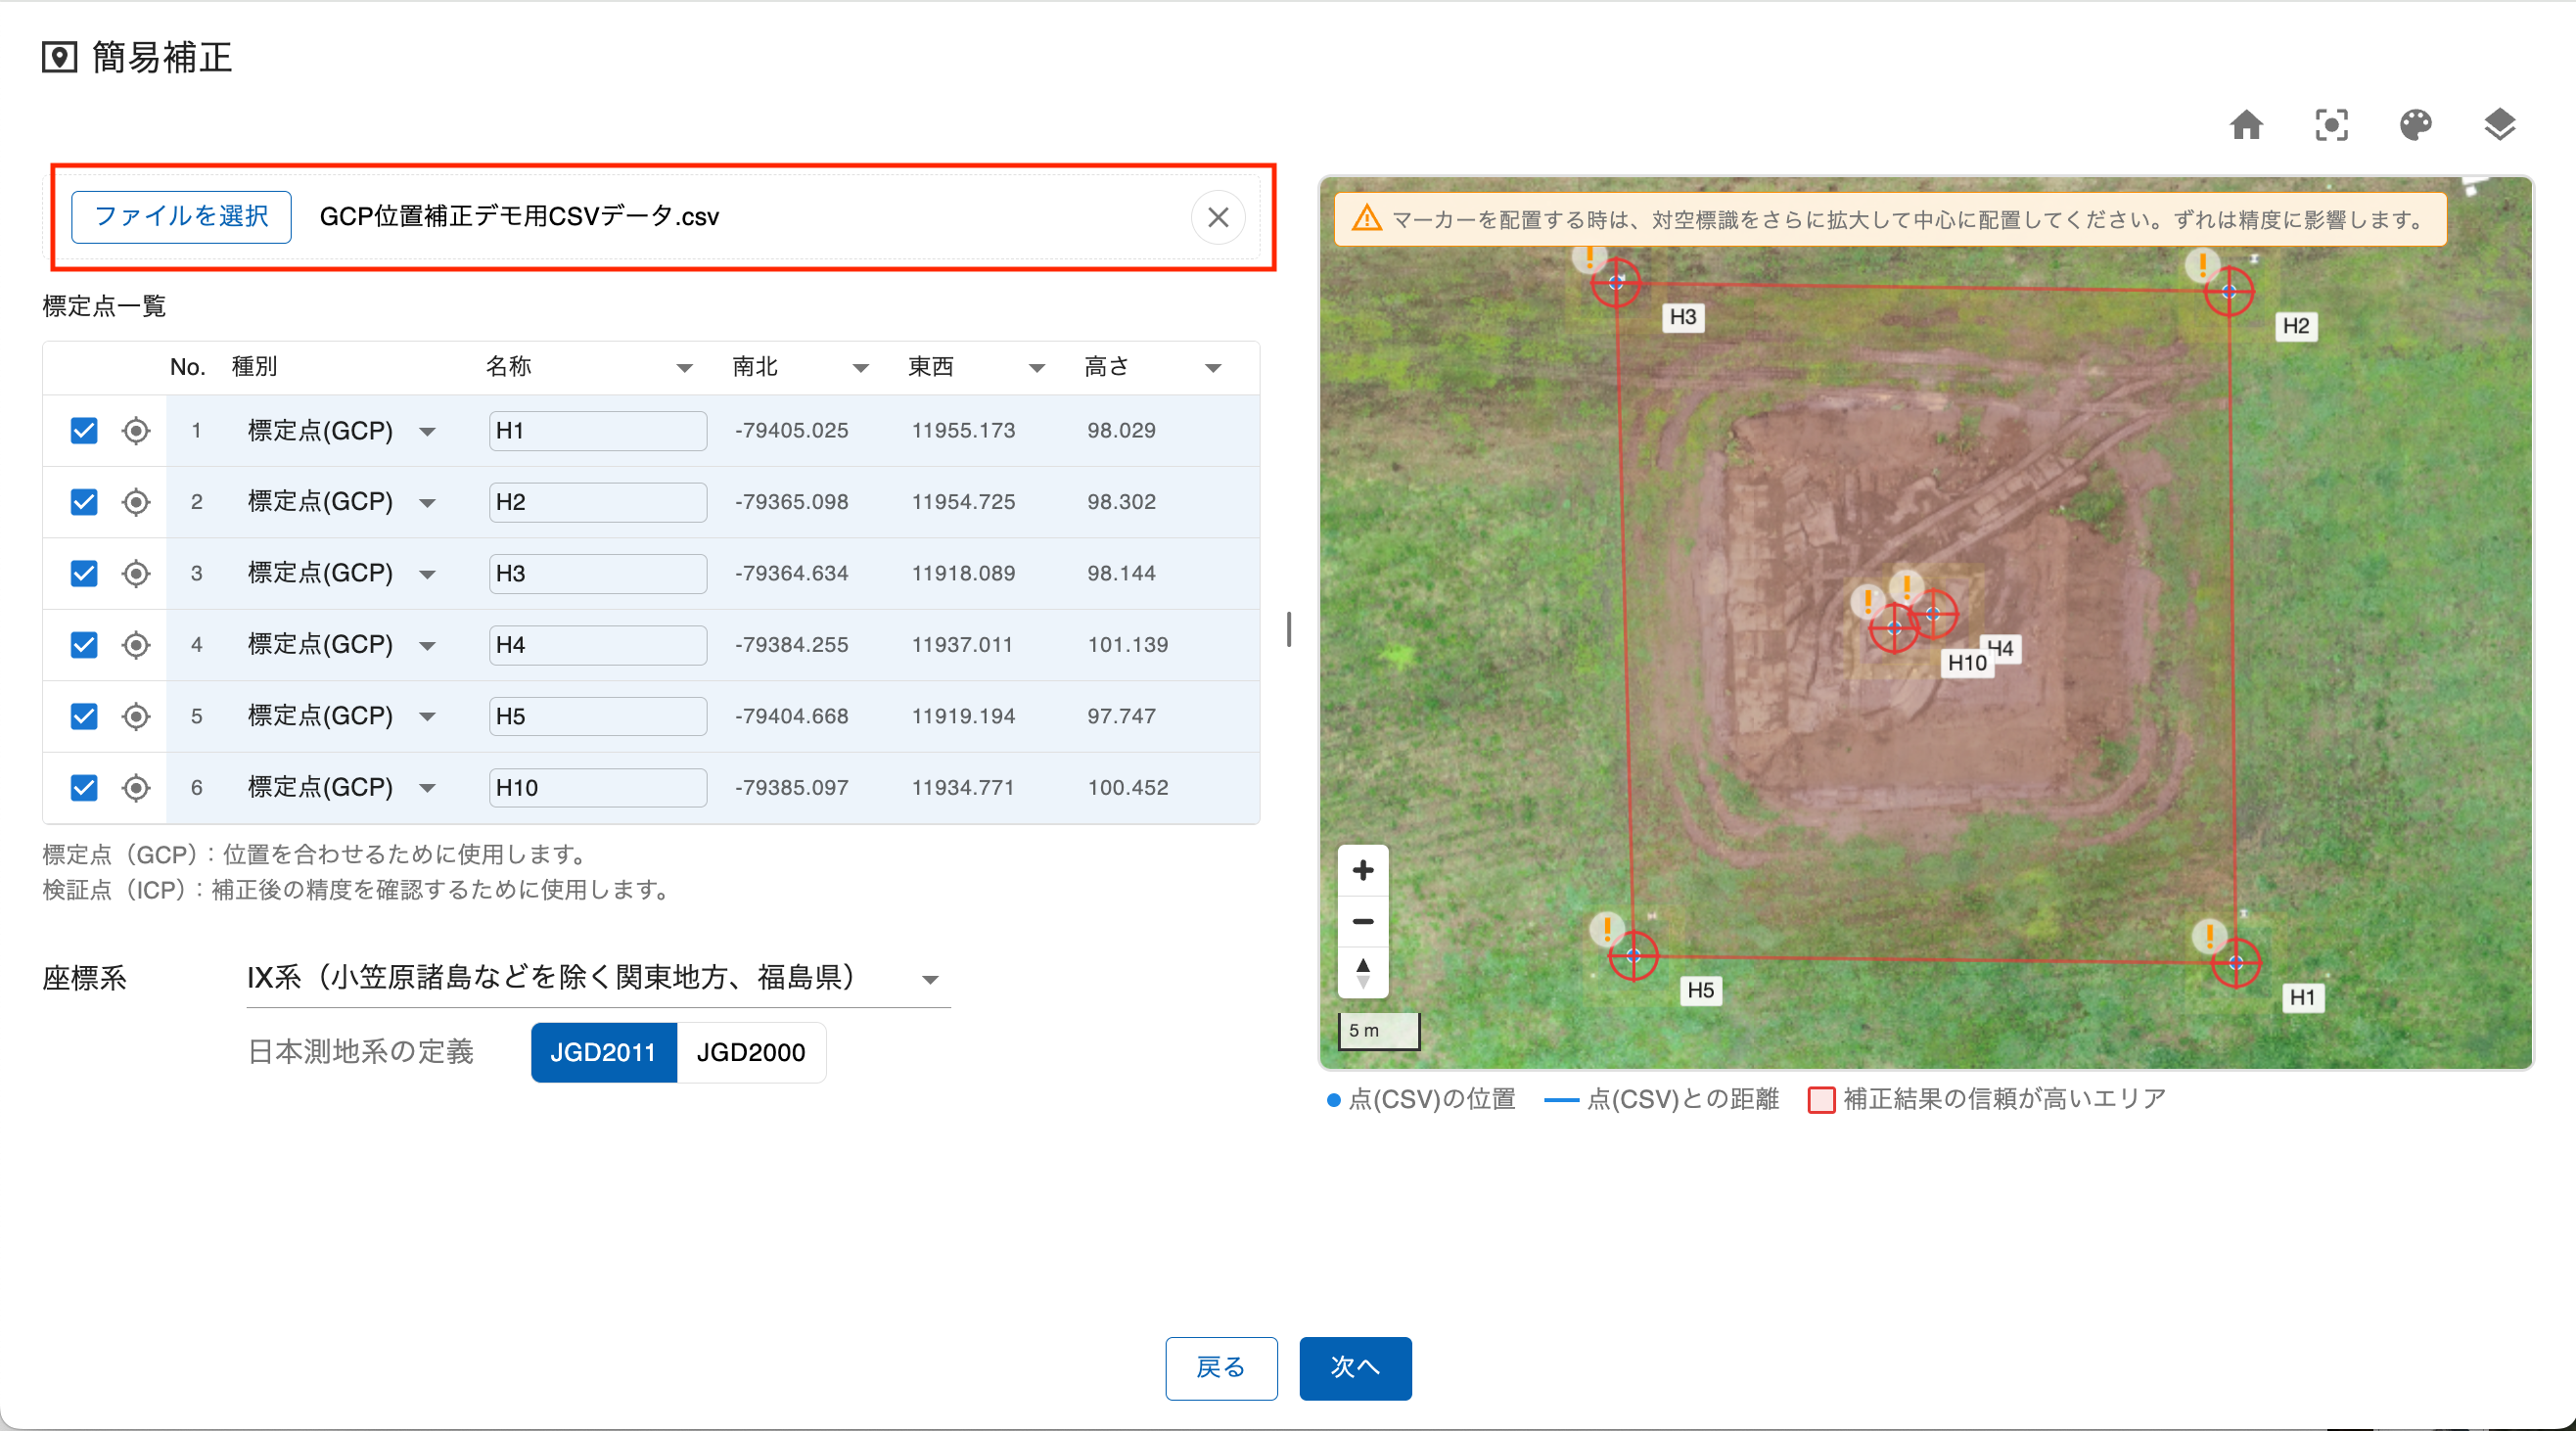Screen dimensions: 2576x1431
Task: Zoom in map with plus button
Action: pos(1362,870)
